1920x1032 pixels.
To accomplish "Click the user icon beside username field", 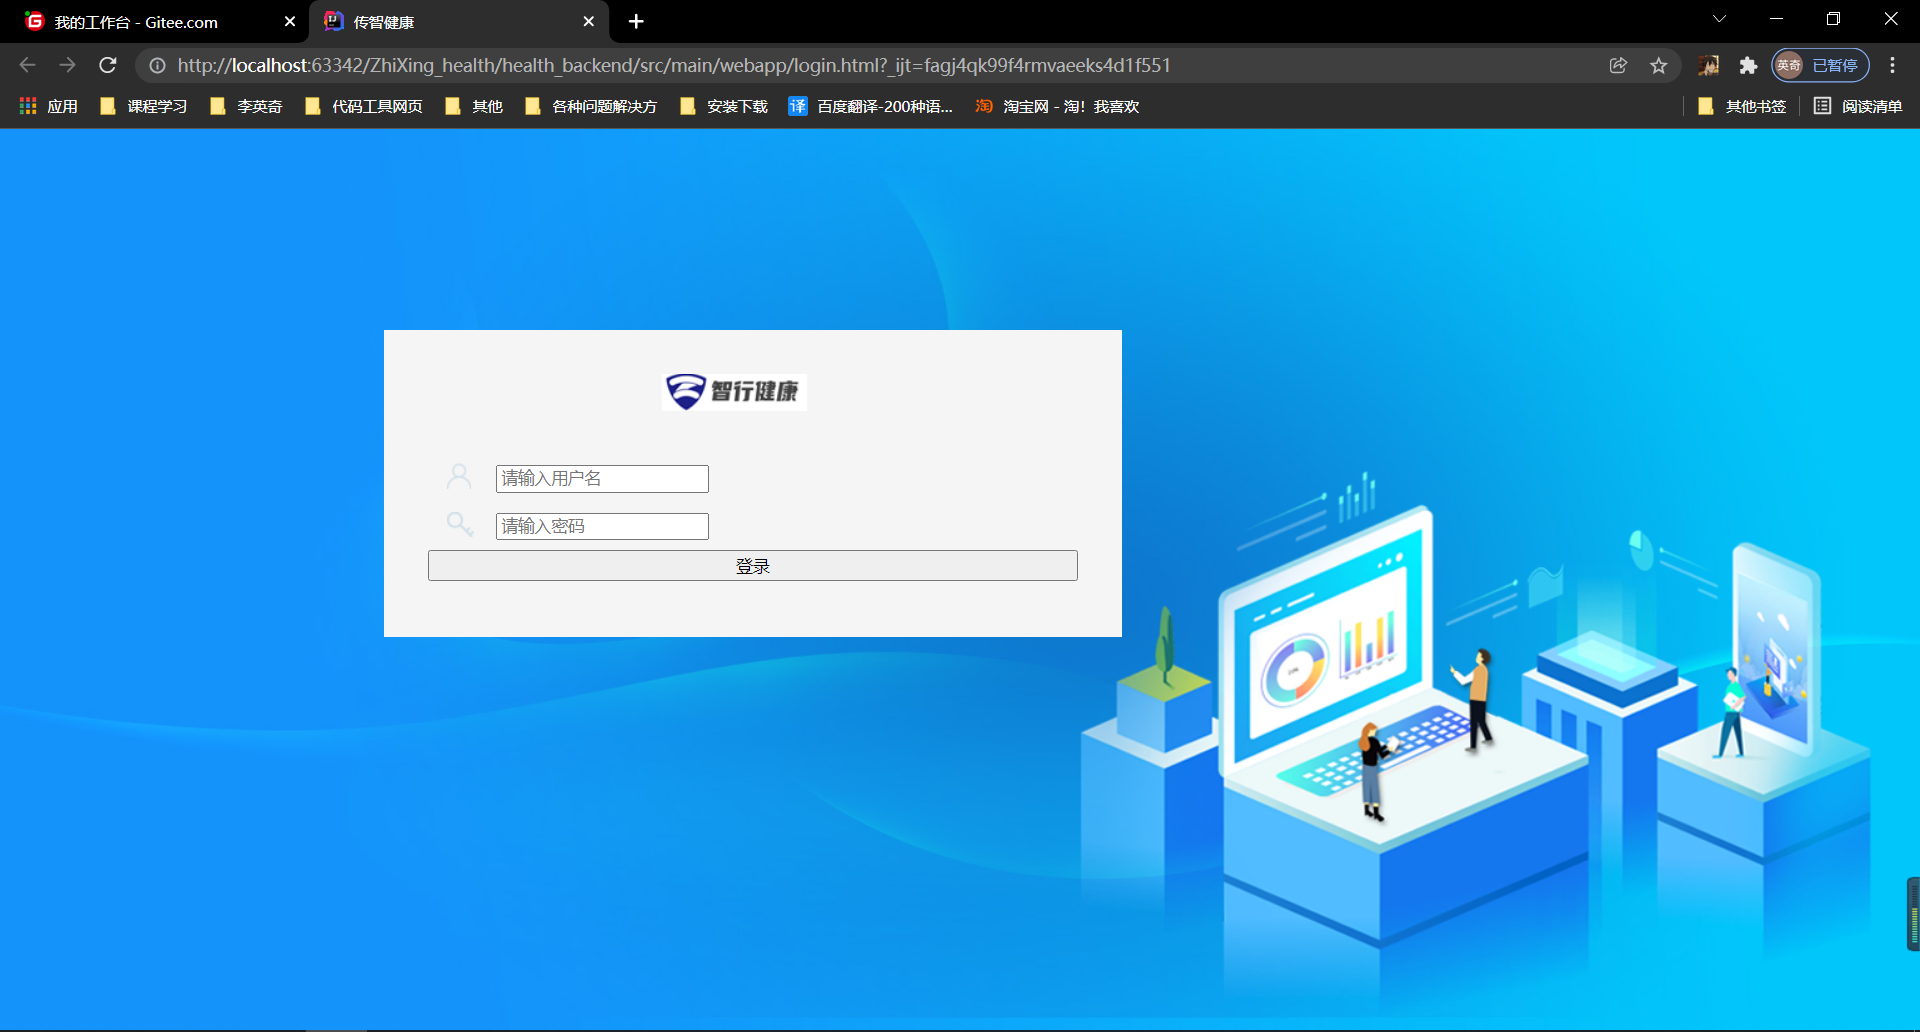I will (459, 477).
